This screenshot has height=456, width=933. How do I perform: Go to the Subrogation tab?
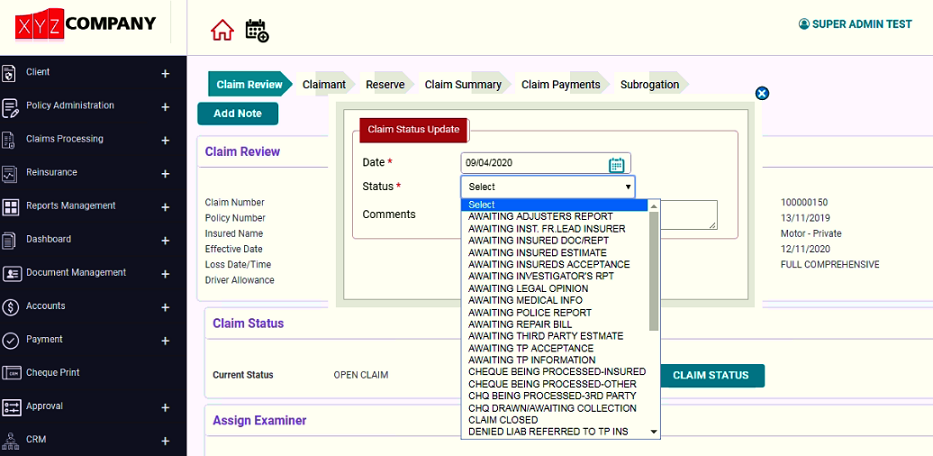point(649,85)
